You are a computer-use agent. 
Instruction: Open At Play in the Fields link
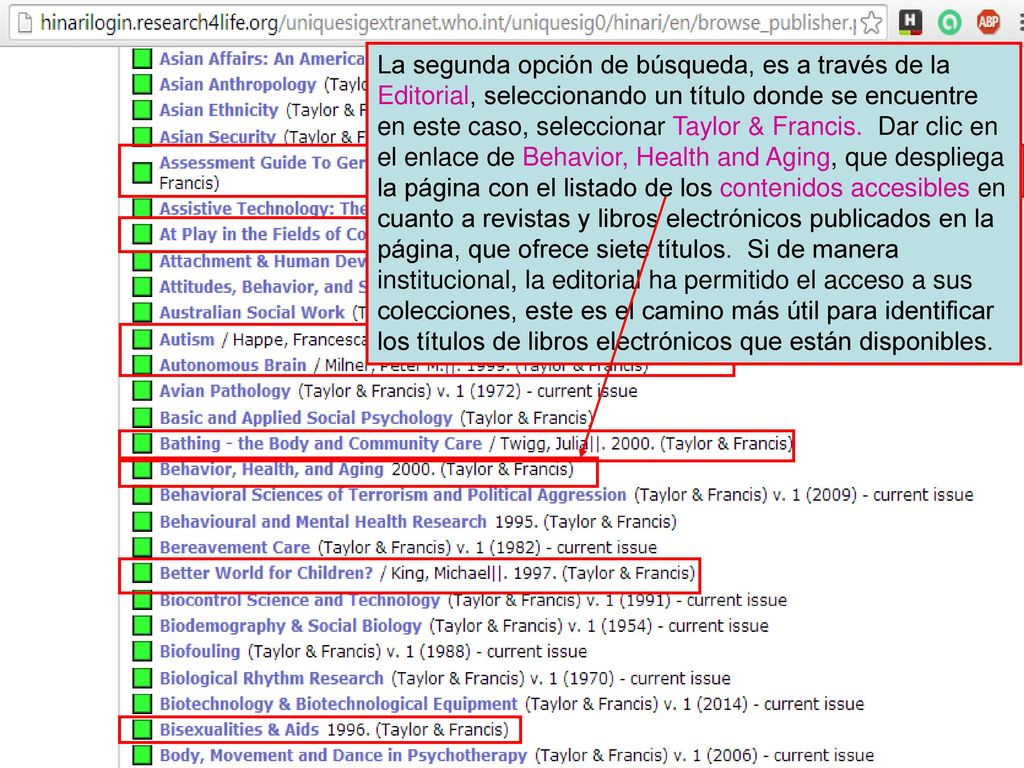click(262, 234)
